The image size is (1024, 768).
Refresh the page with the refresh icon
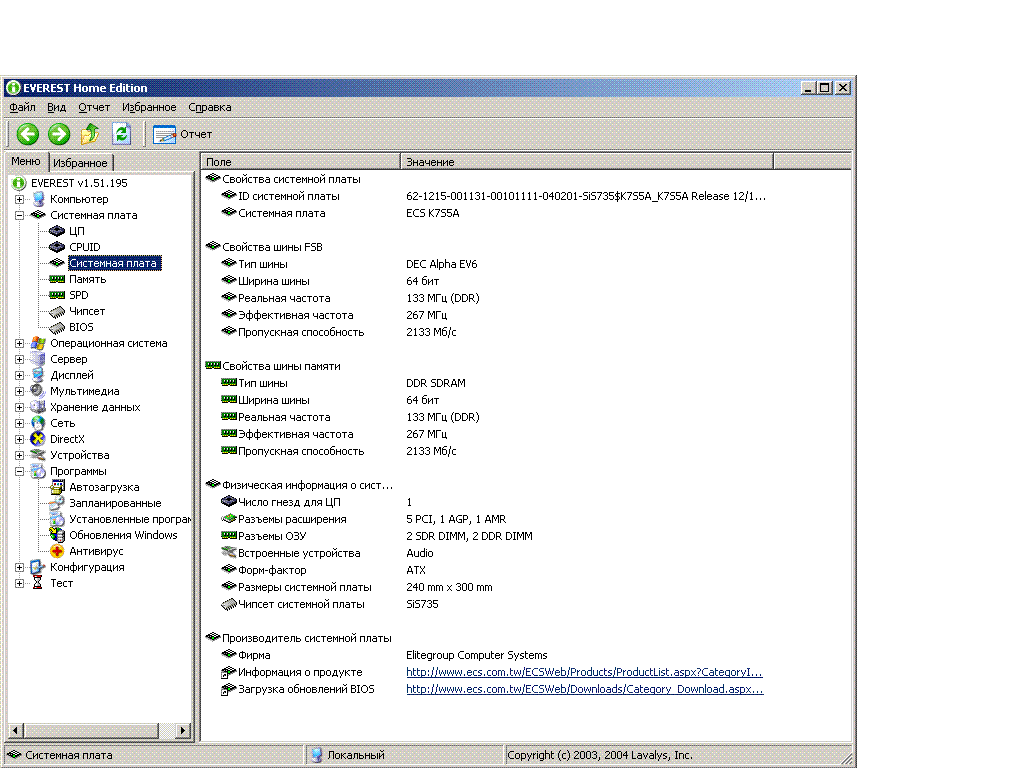point(121,134)
